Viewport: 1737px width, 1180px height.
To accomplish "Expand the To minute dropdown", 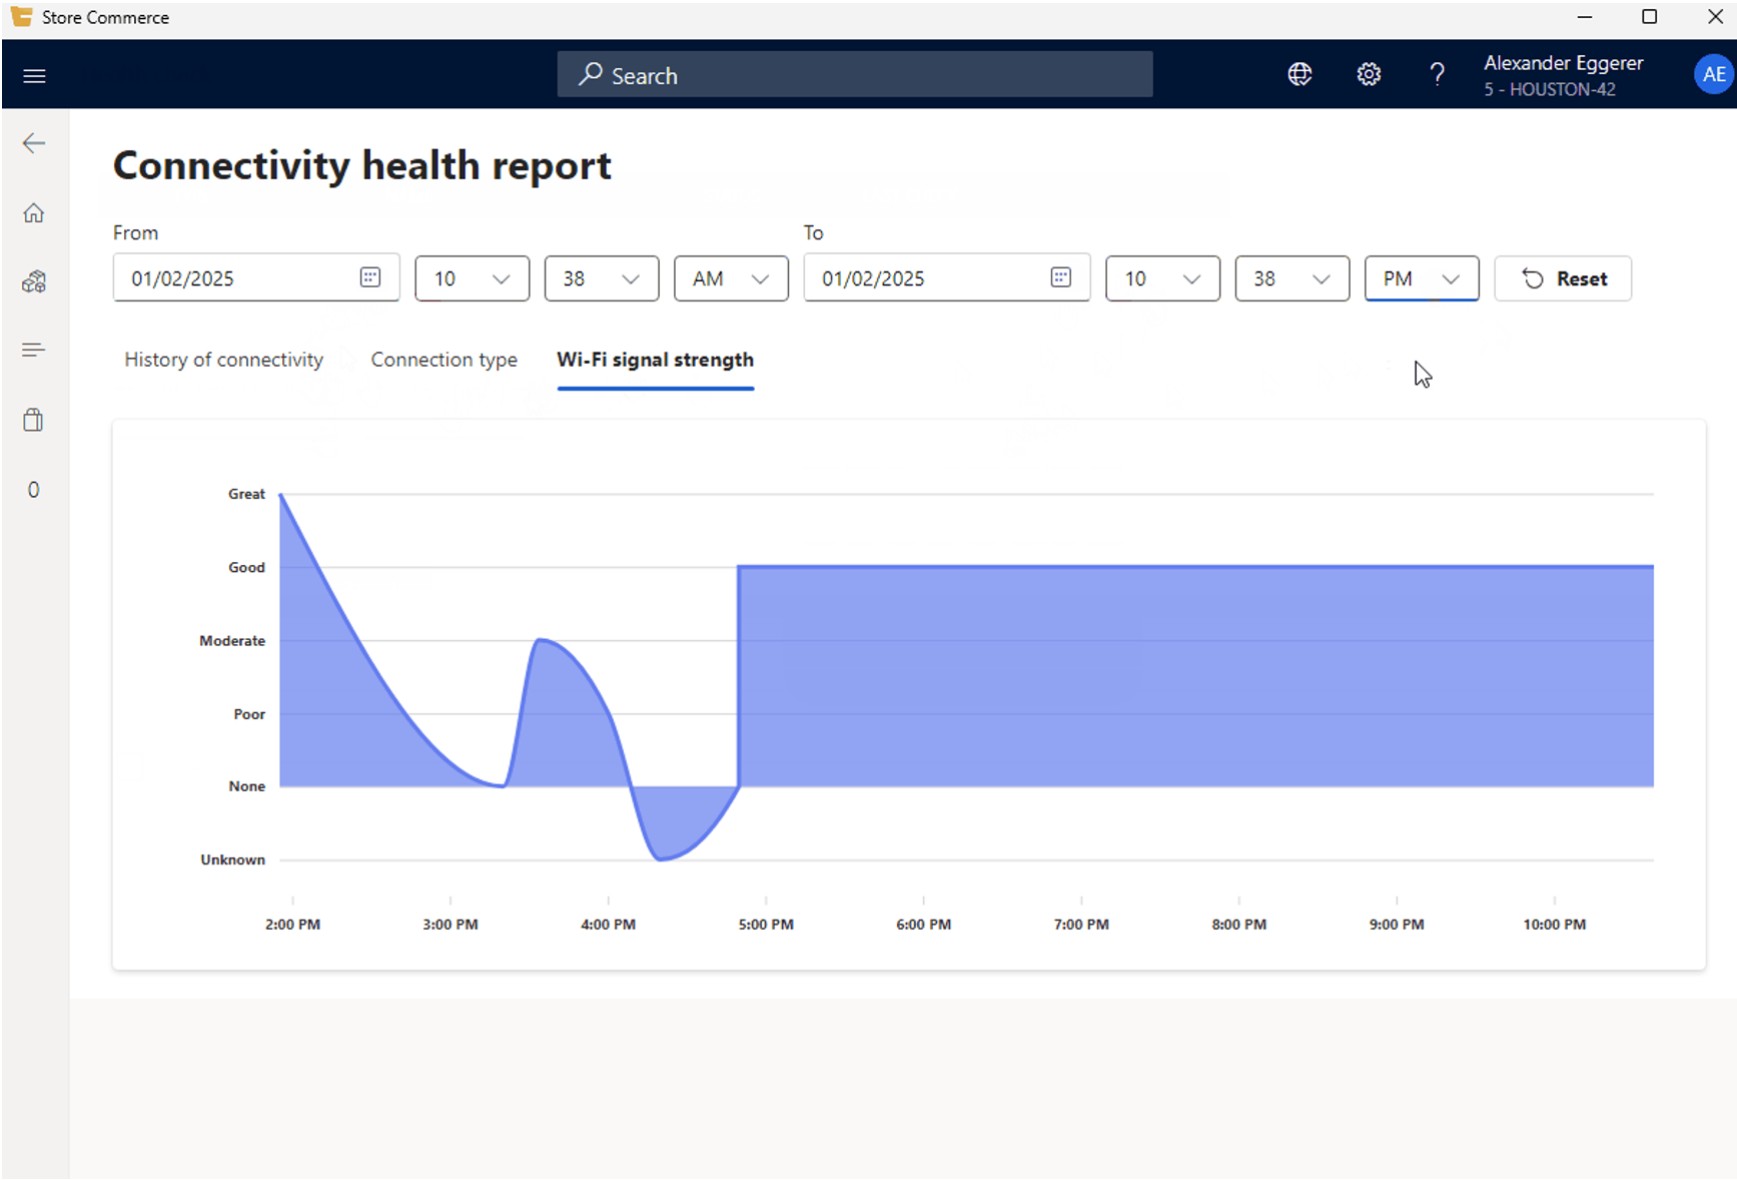I will pos(1292,278).
